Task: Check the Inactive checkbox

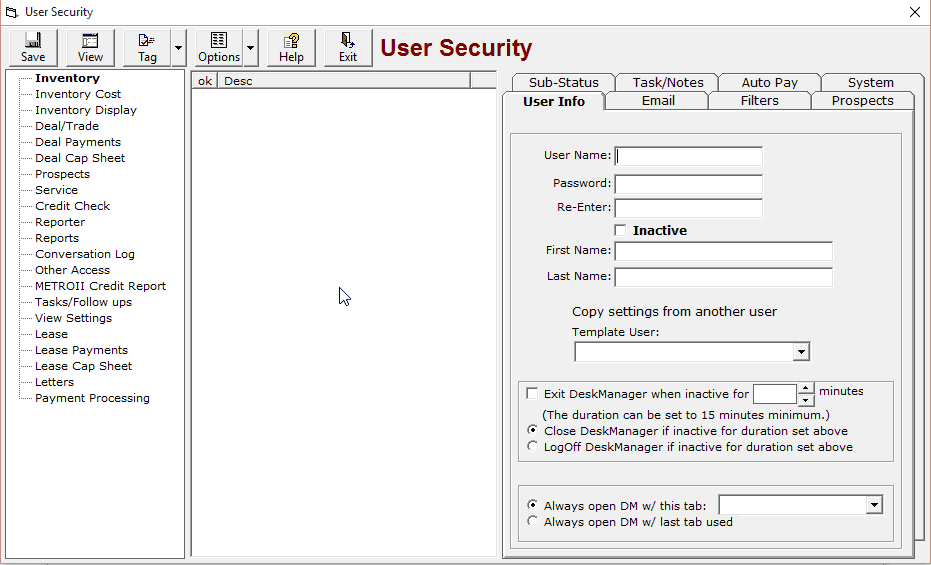Action: pos(620,230)
